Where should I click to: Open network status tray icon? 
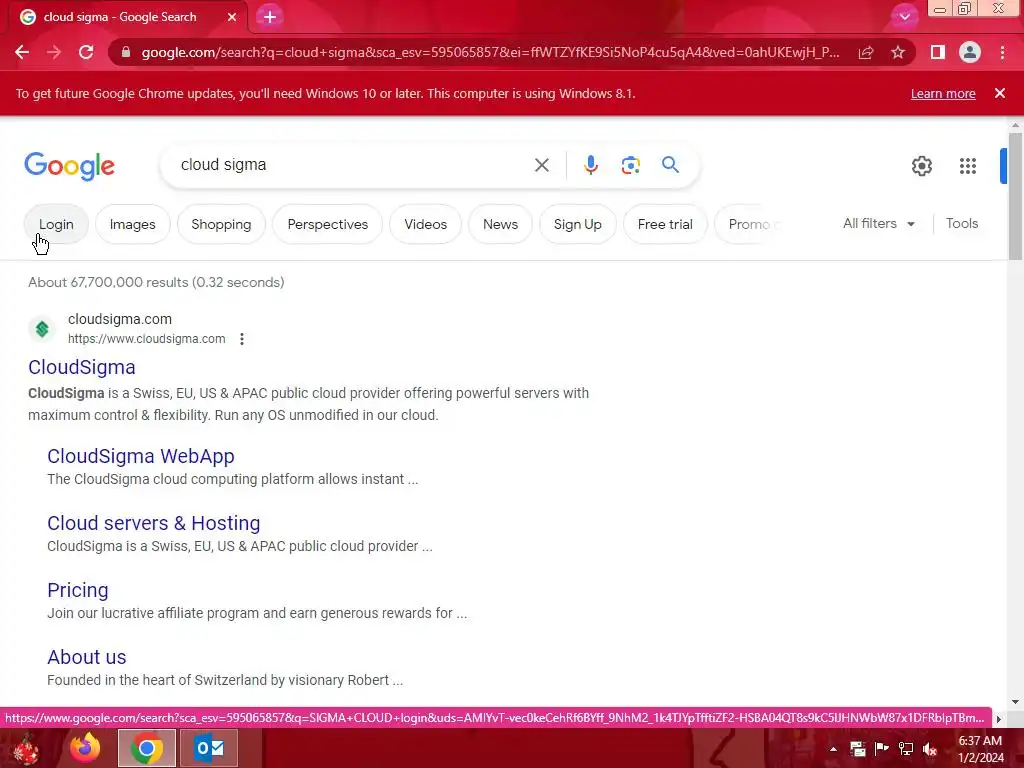click(906, 749)
